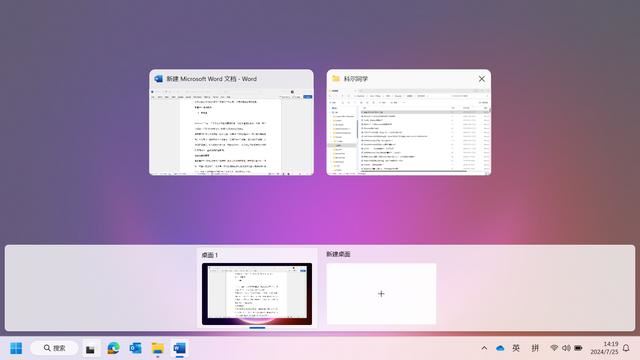640x360 pixels.
Task: Open Outlook from the taskbar
Action: tap(136, 348)
